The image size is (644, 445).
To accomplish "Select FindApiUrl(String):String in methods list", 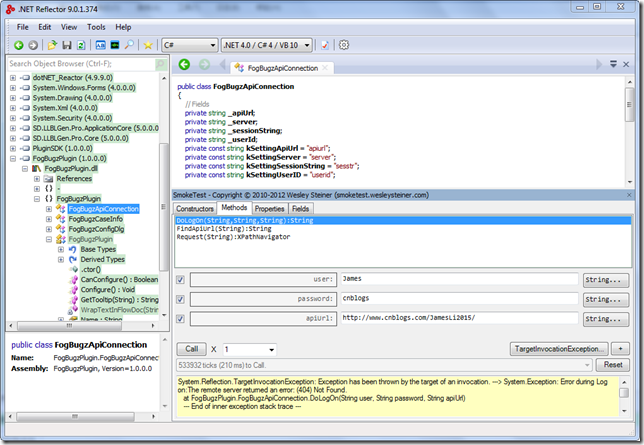I will pyautogui.click(x=224, y=229).
